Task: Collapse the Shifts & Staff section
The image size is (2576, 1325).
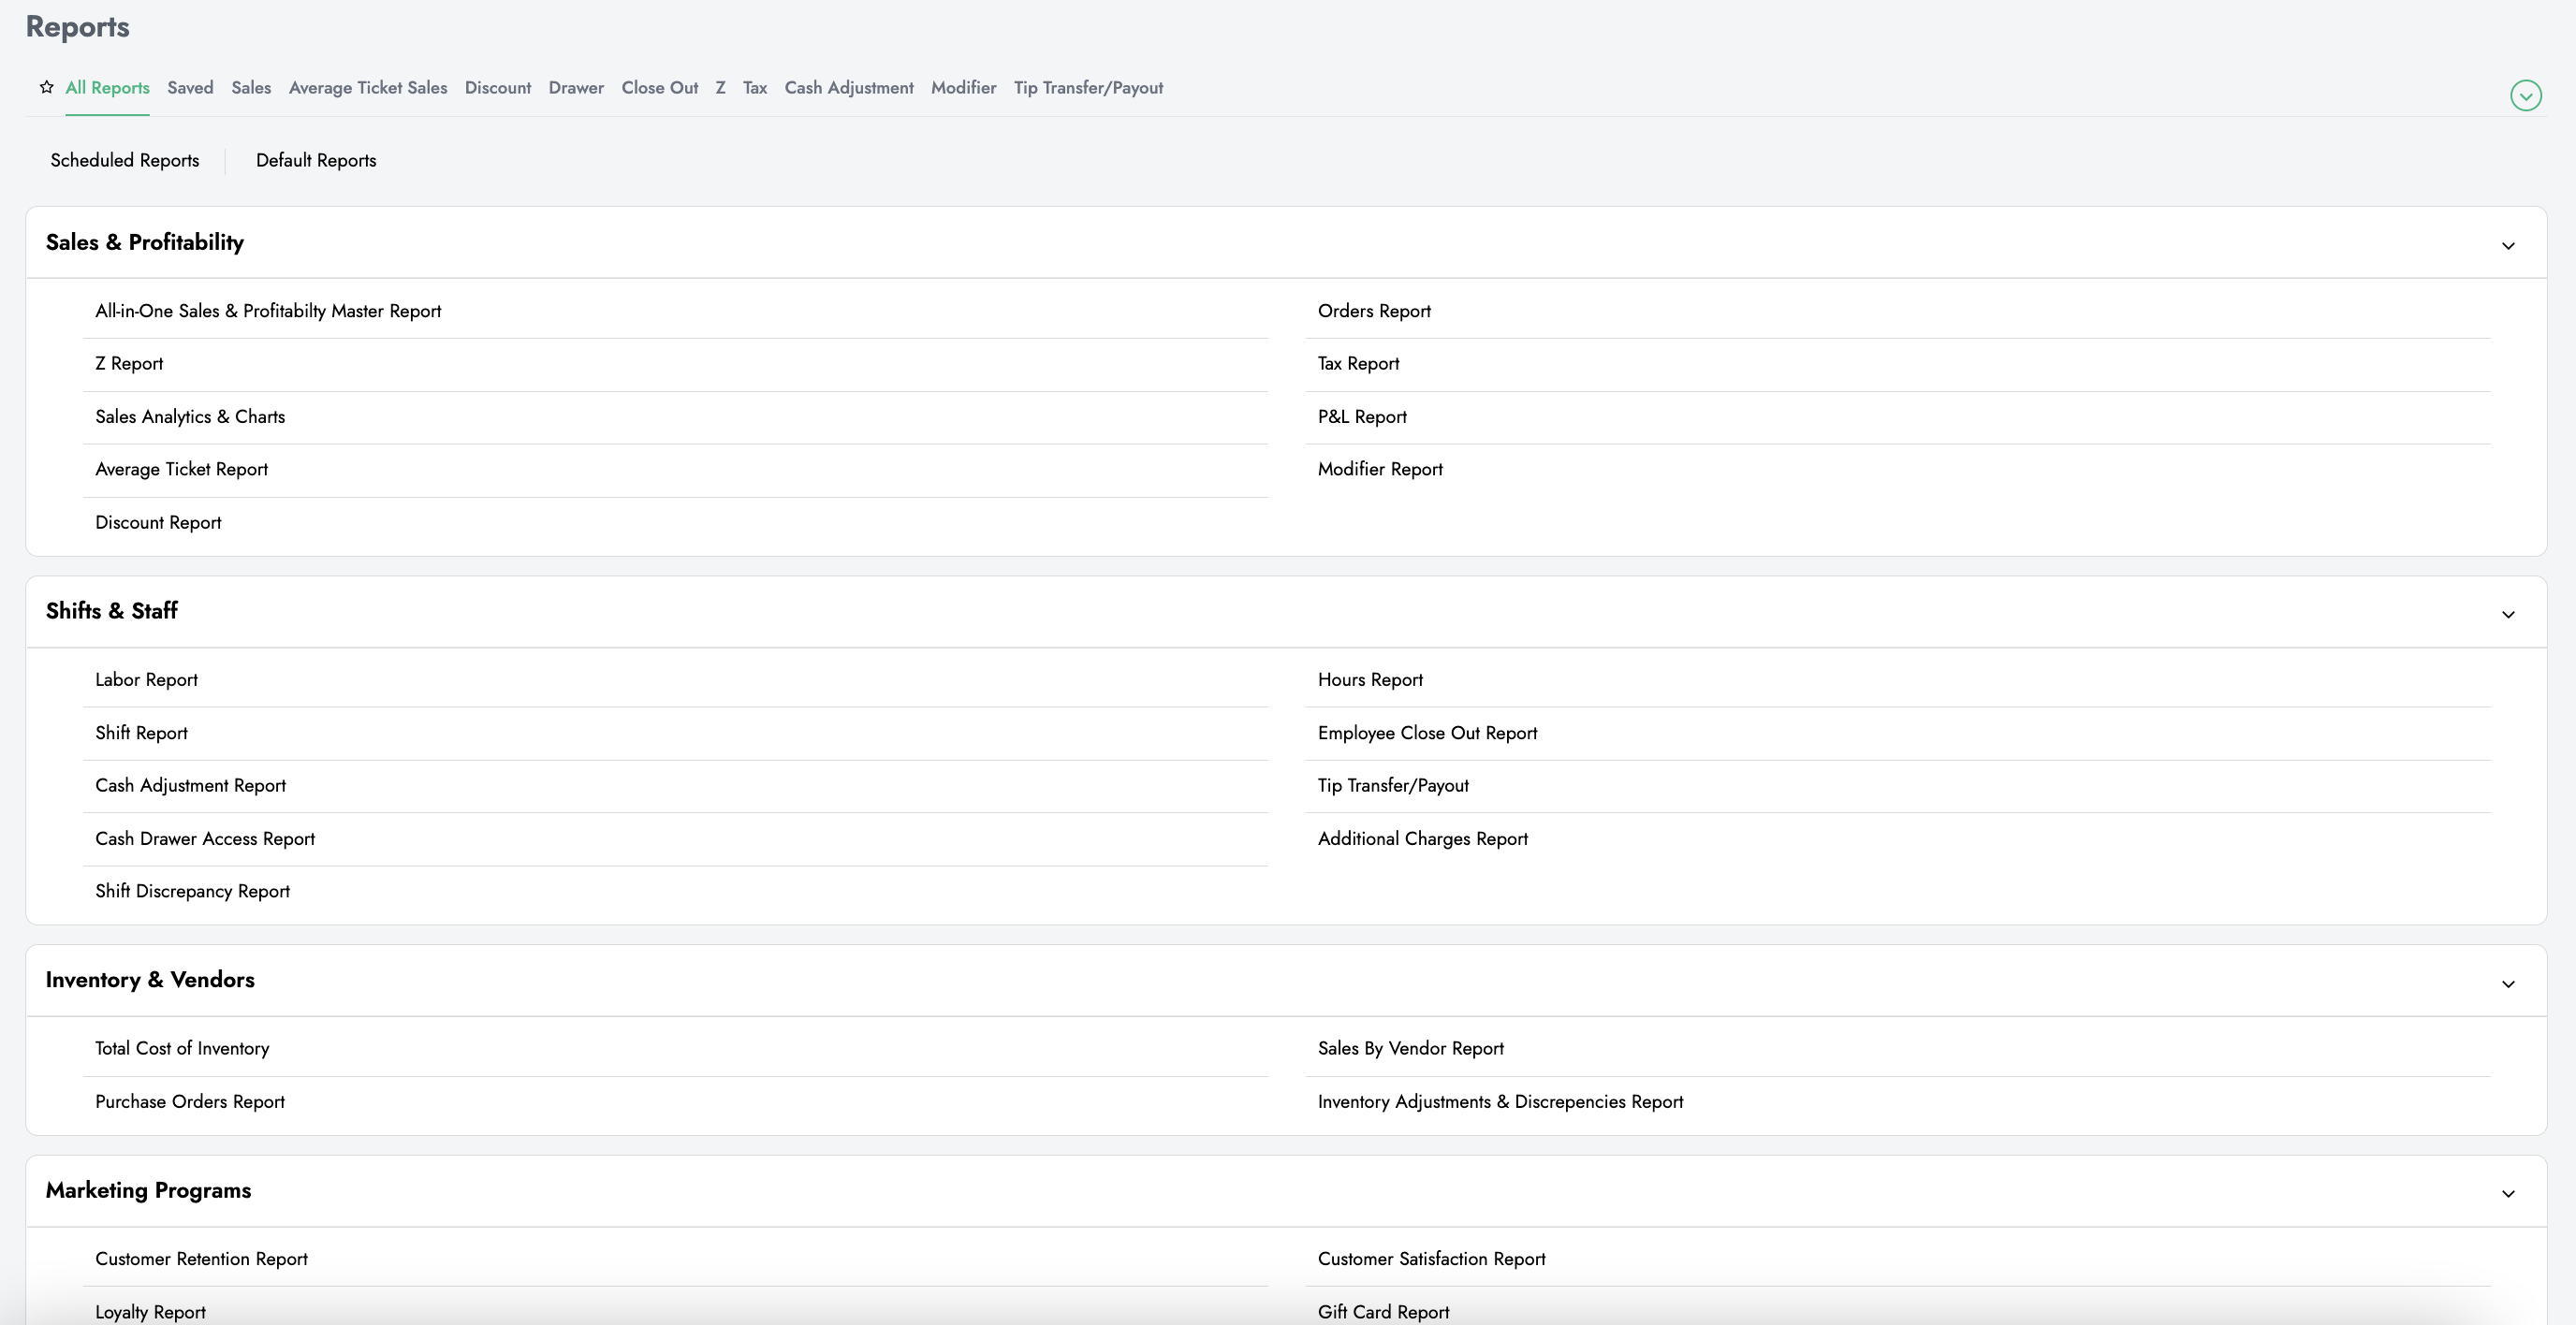Action: [2507, 614]
